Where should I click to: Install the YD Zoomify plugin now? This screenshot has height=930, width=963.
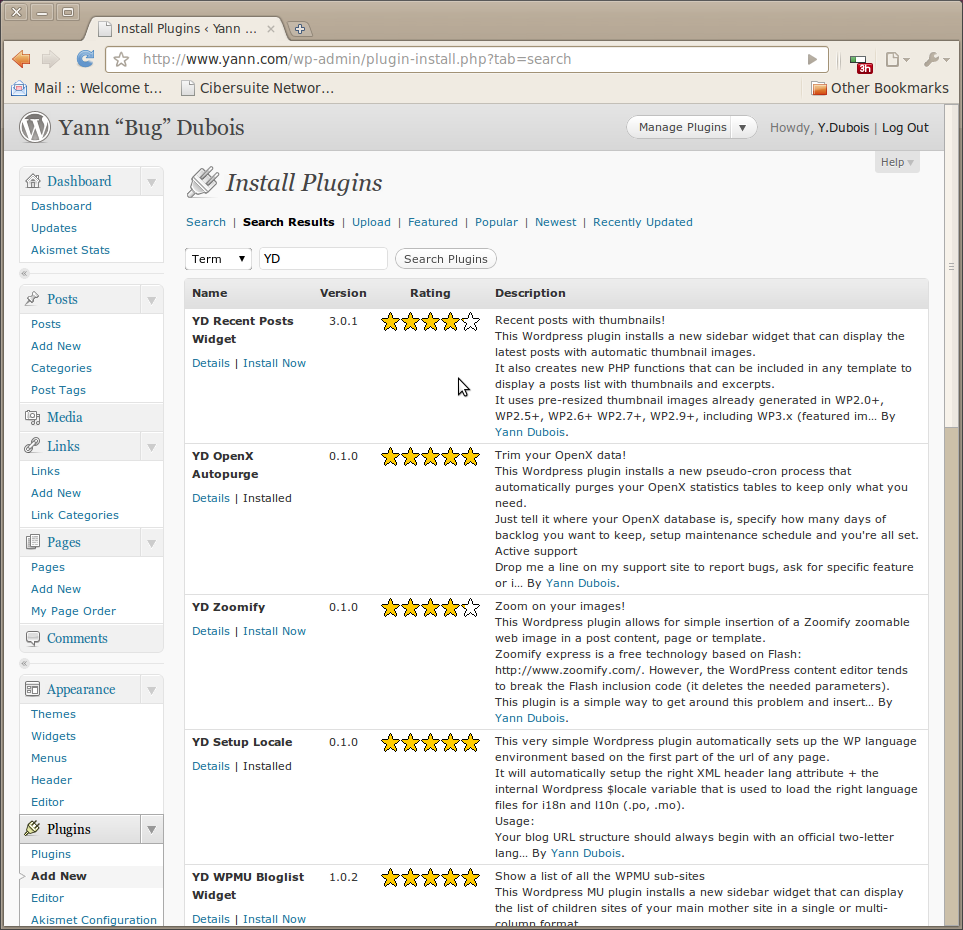(x=275, y=631)
